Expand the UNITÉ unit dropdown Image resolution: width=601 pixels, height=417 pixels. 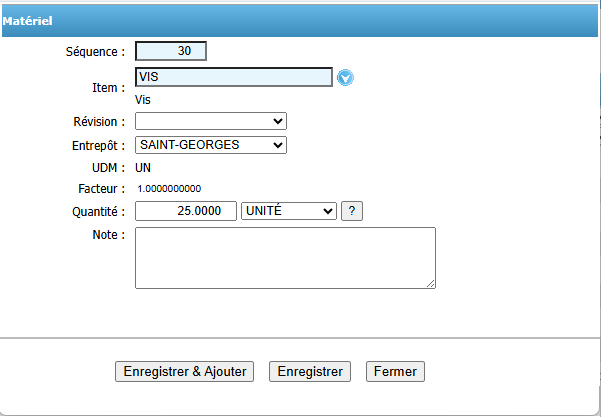[x=289, y=211]
